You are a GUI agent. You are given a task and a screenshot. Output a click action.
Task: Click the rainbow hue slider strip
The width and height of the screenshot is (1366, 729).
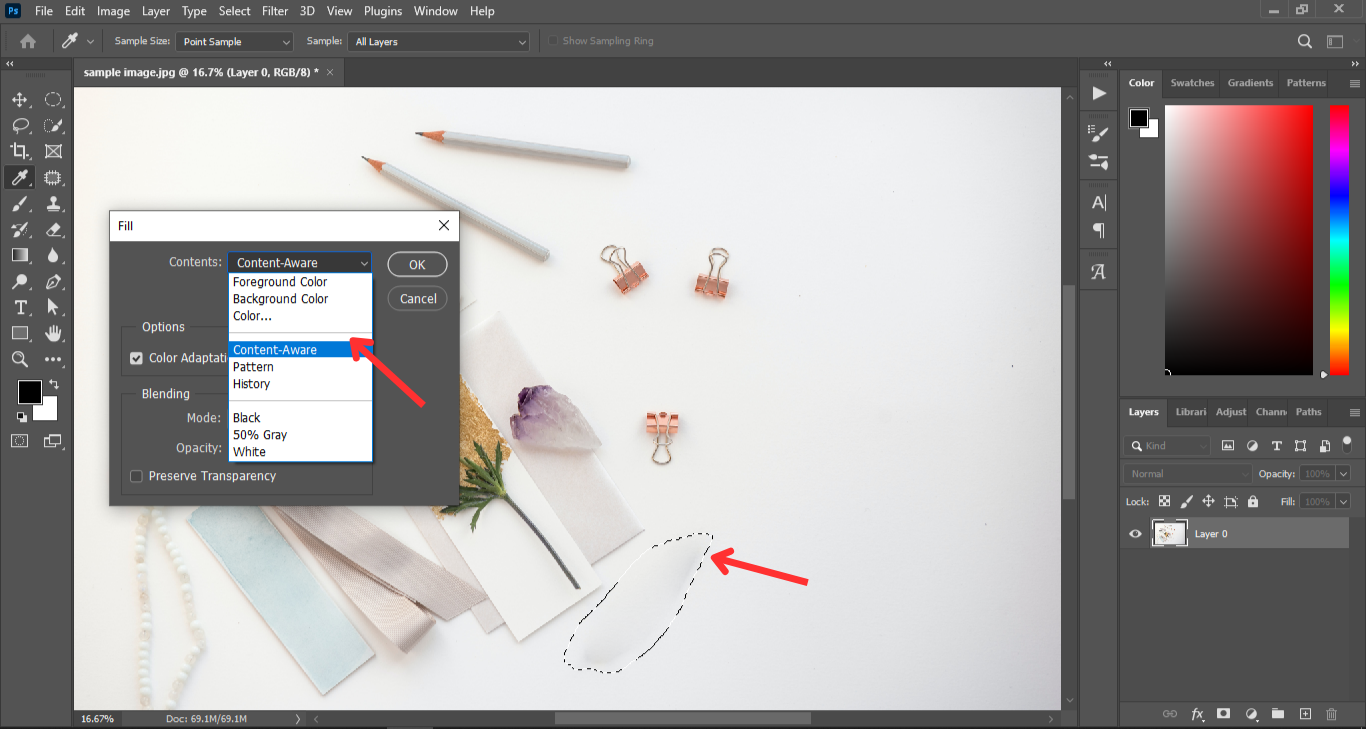1339,240
